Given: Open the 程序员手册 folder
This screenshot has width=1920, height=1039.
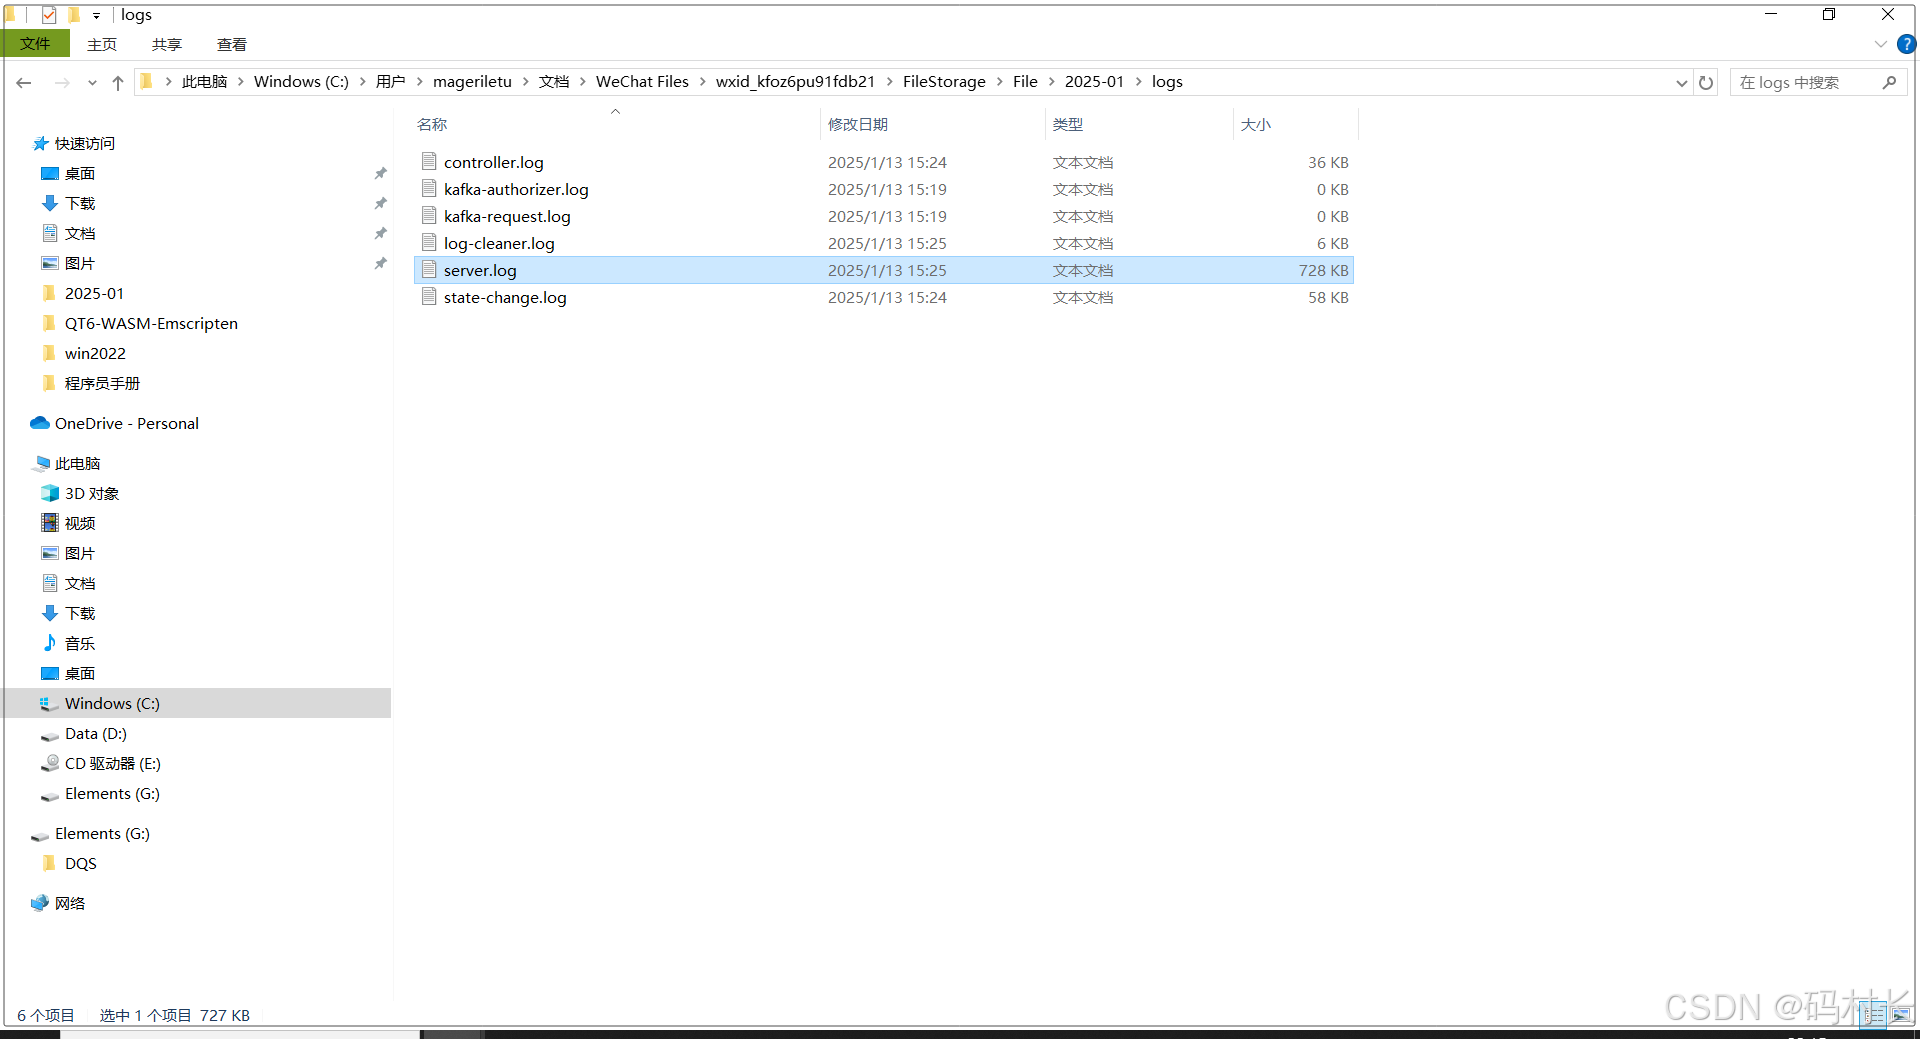Looking at the screenshot, I should (x=102, y=383).
